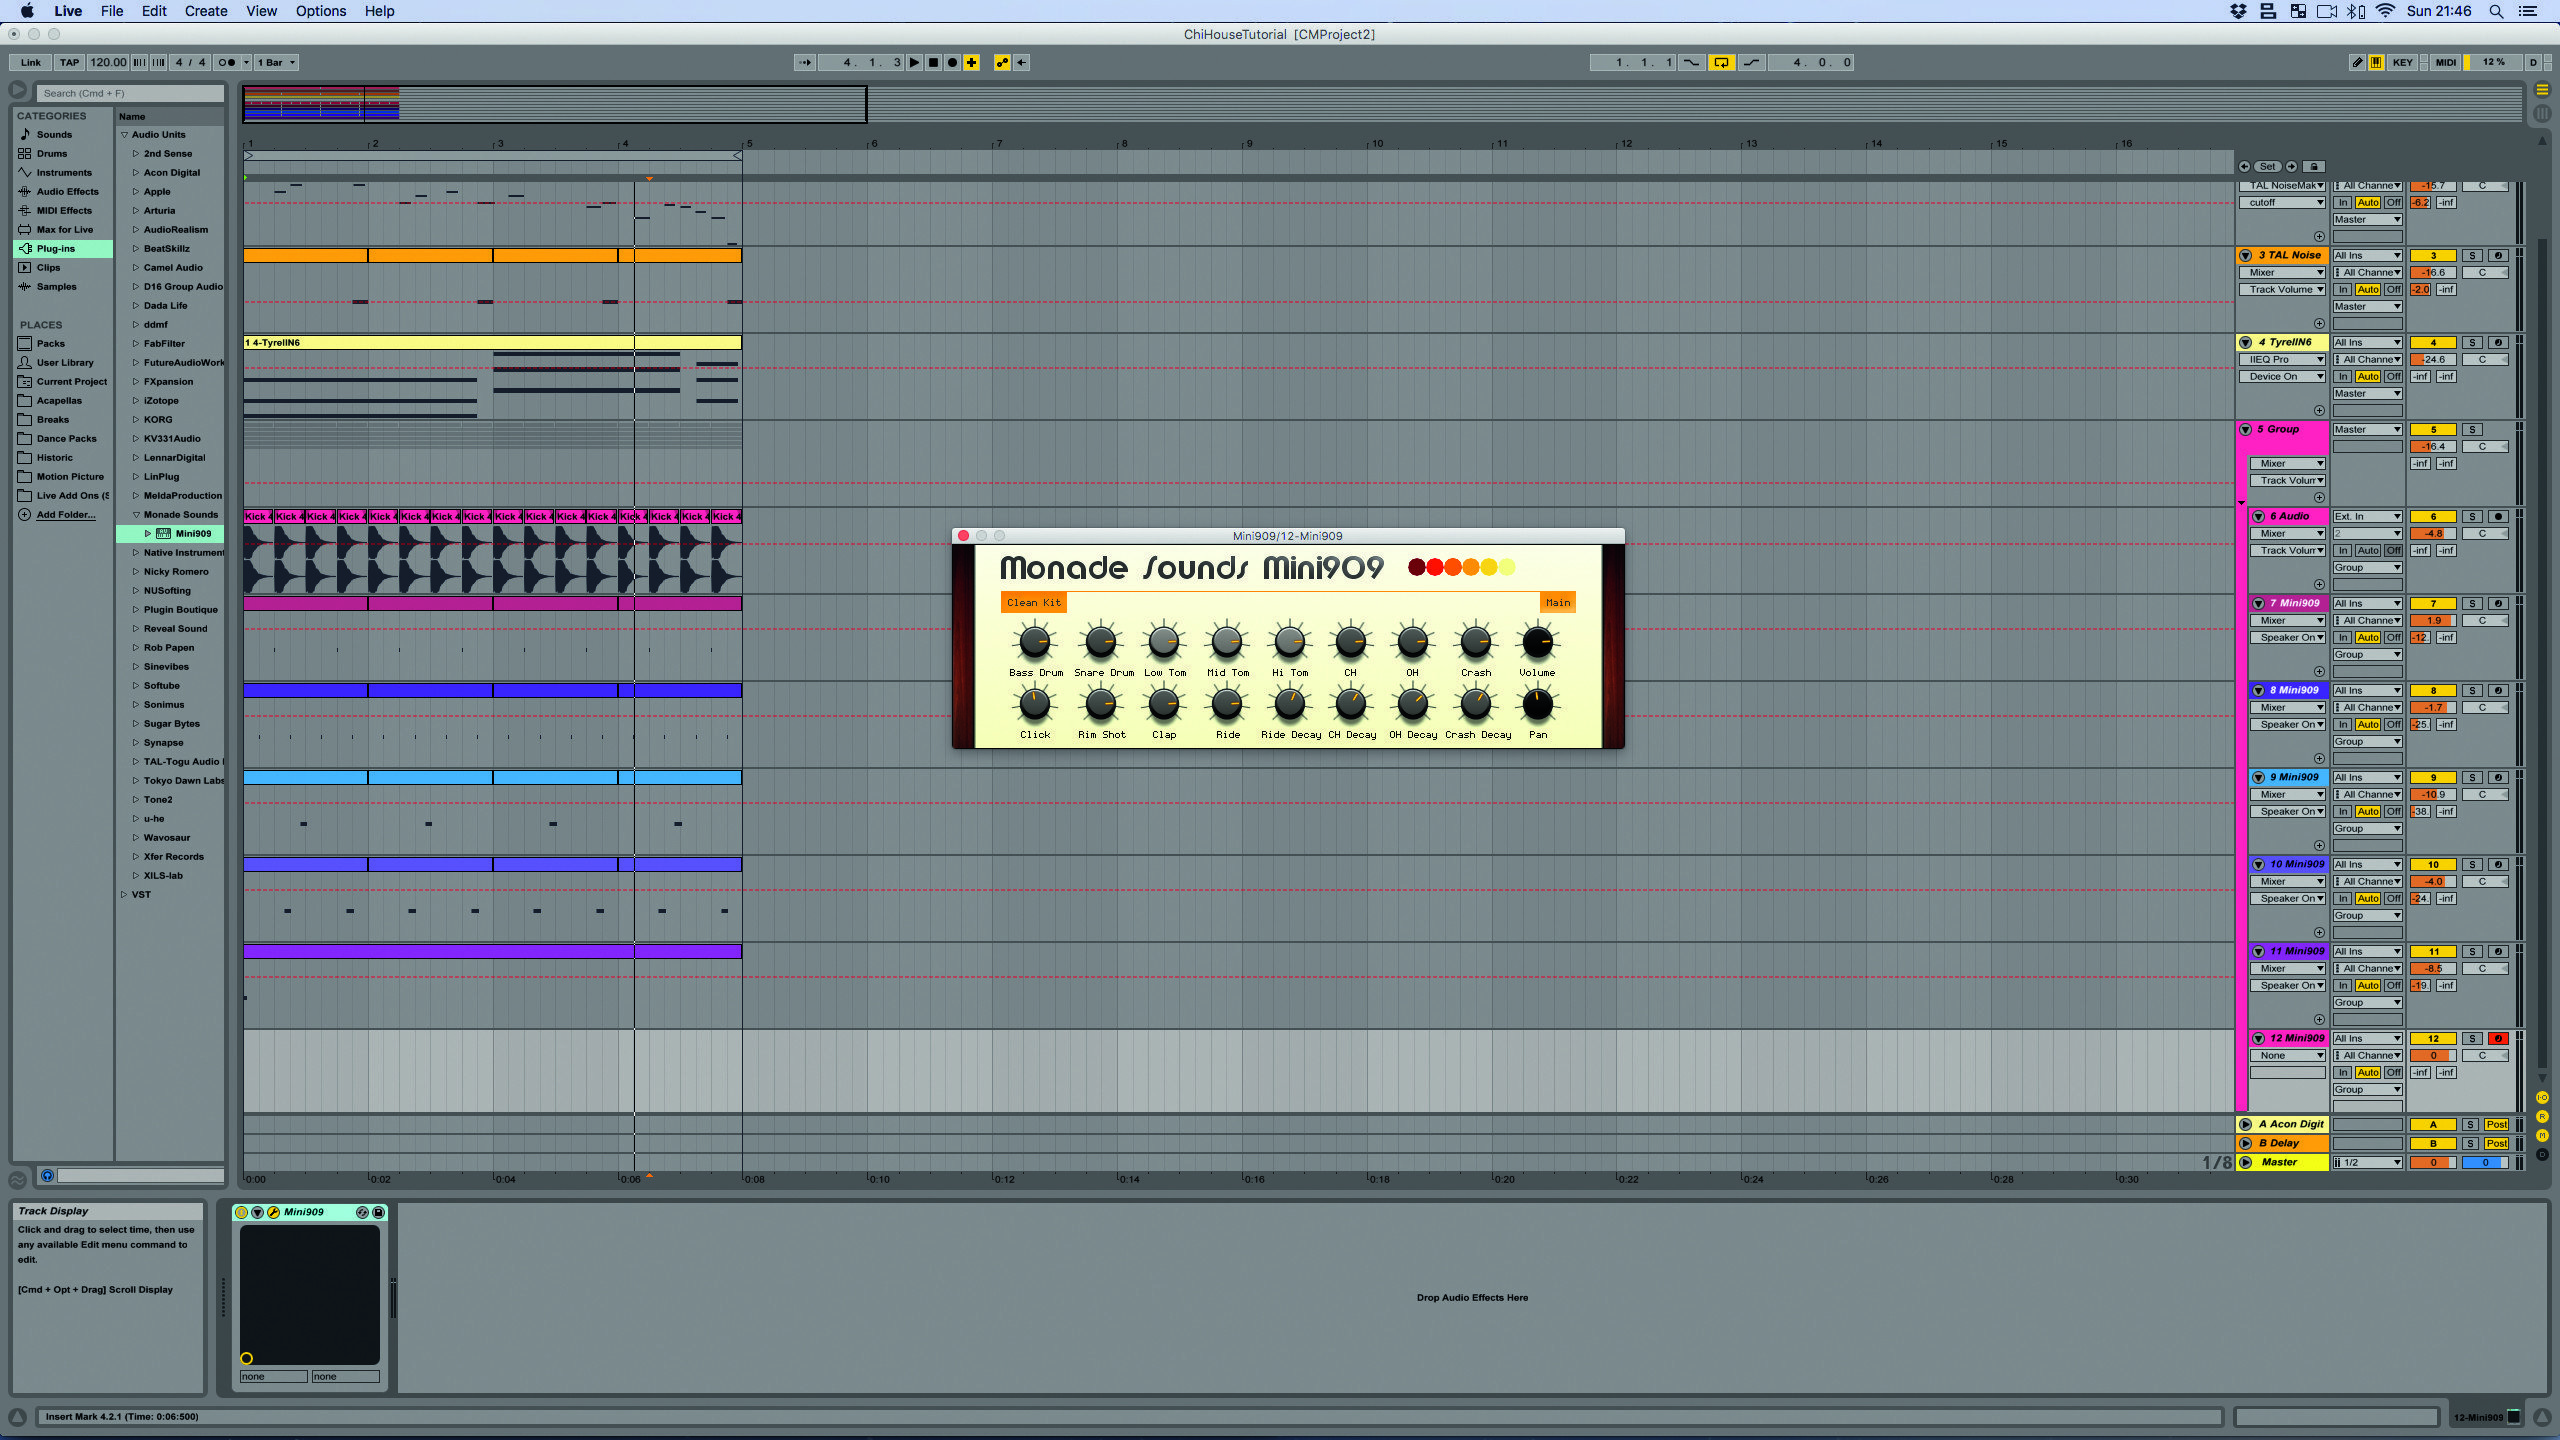The width and height of the screenshot is (2560, 1440).
Task: Toggle the Automation Arm button
Action: click(x=1002, y=62)
